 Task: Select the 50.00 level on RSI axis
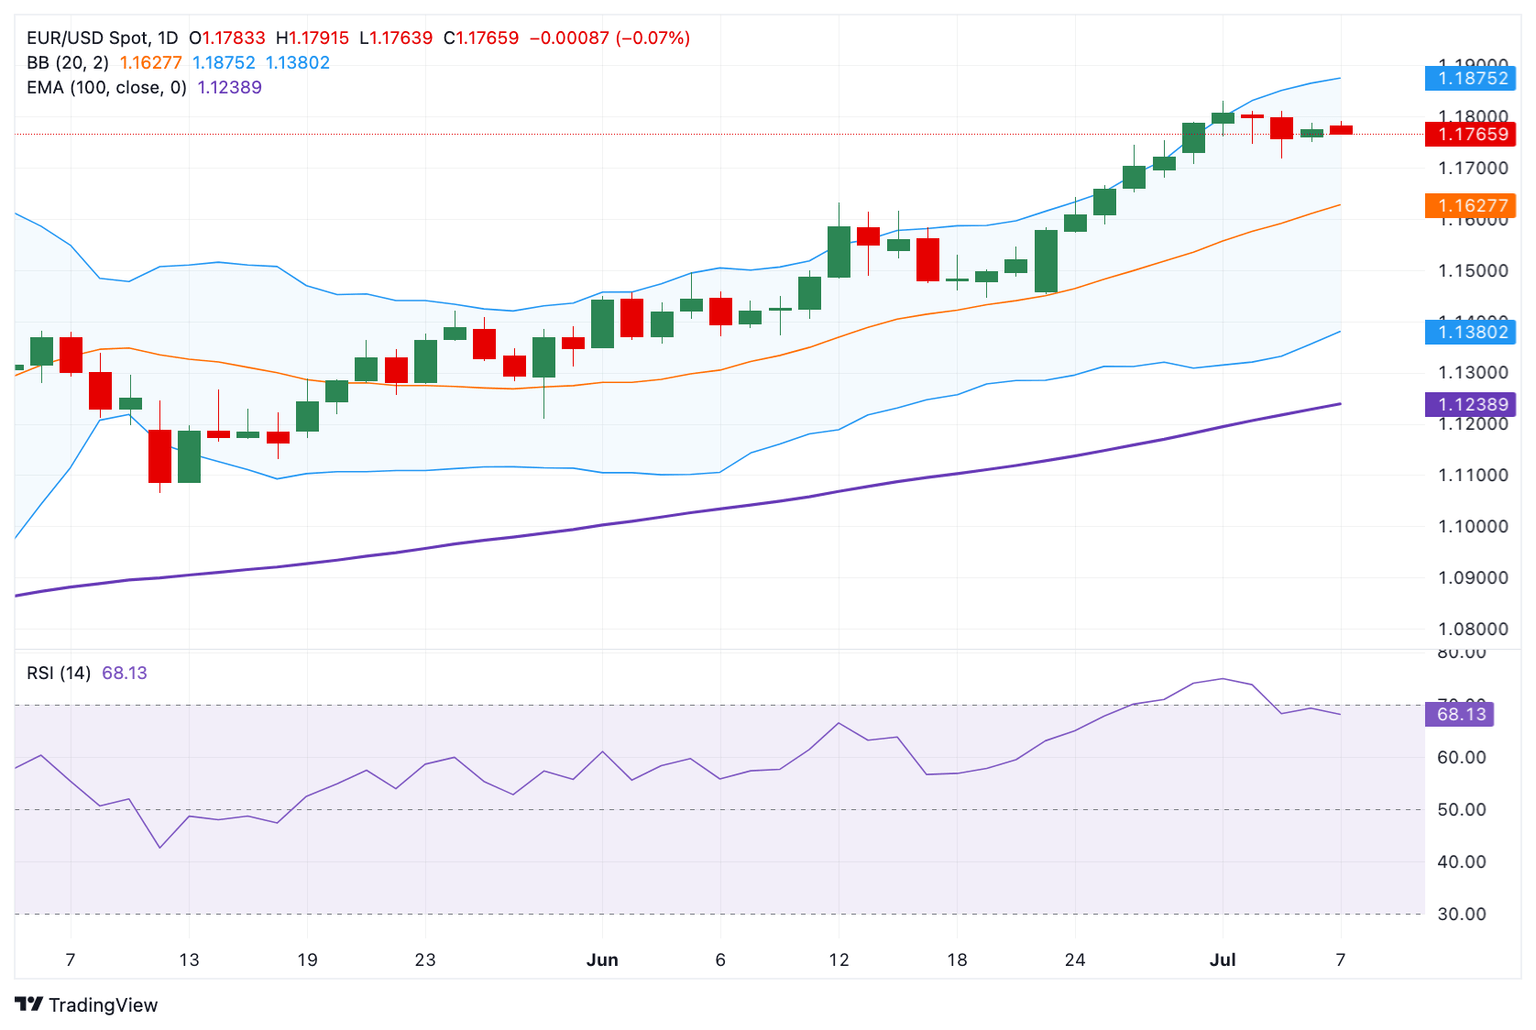(1461, 809)
